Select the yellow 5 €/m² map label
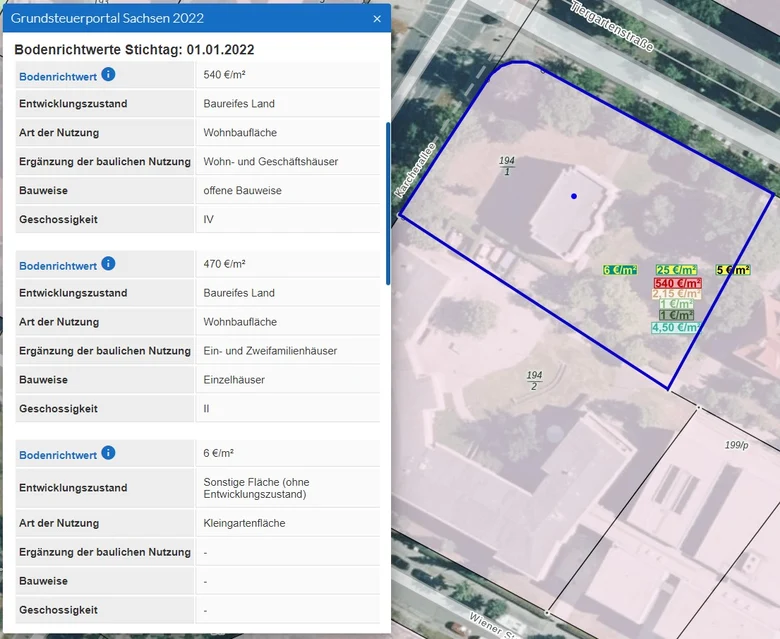Screen dimensions: 780x639 [733, 270]
